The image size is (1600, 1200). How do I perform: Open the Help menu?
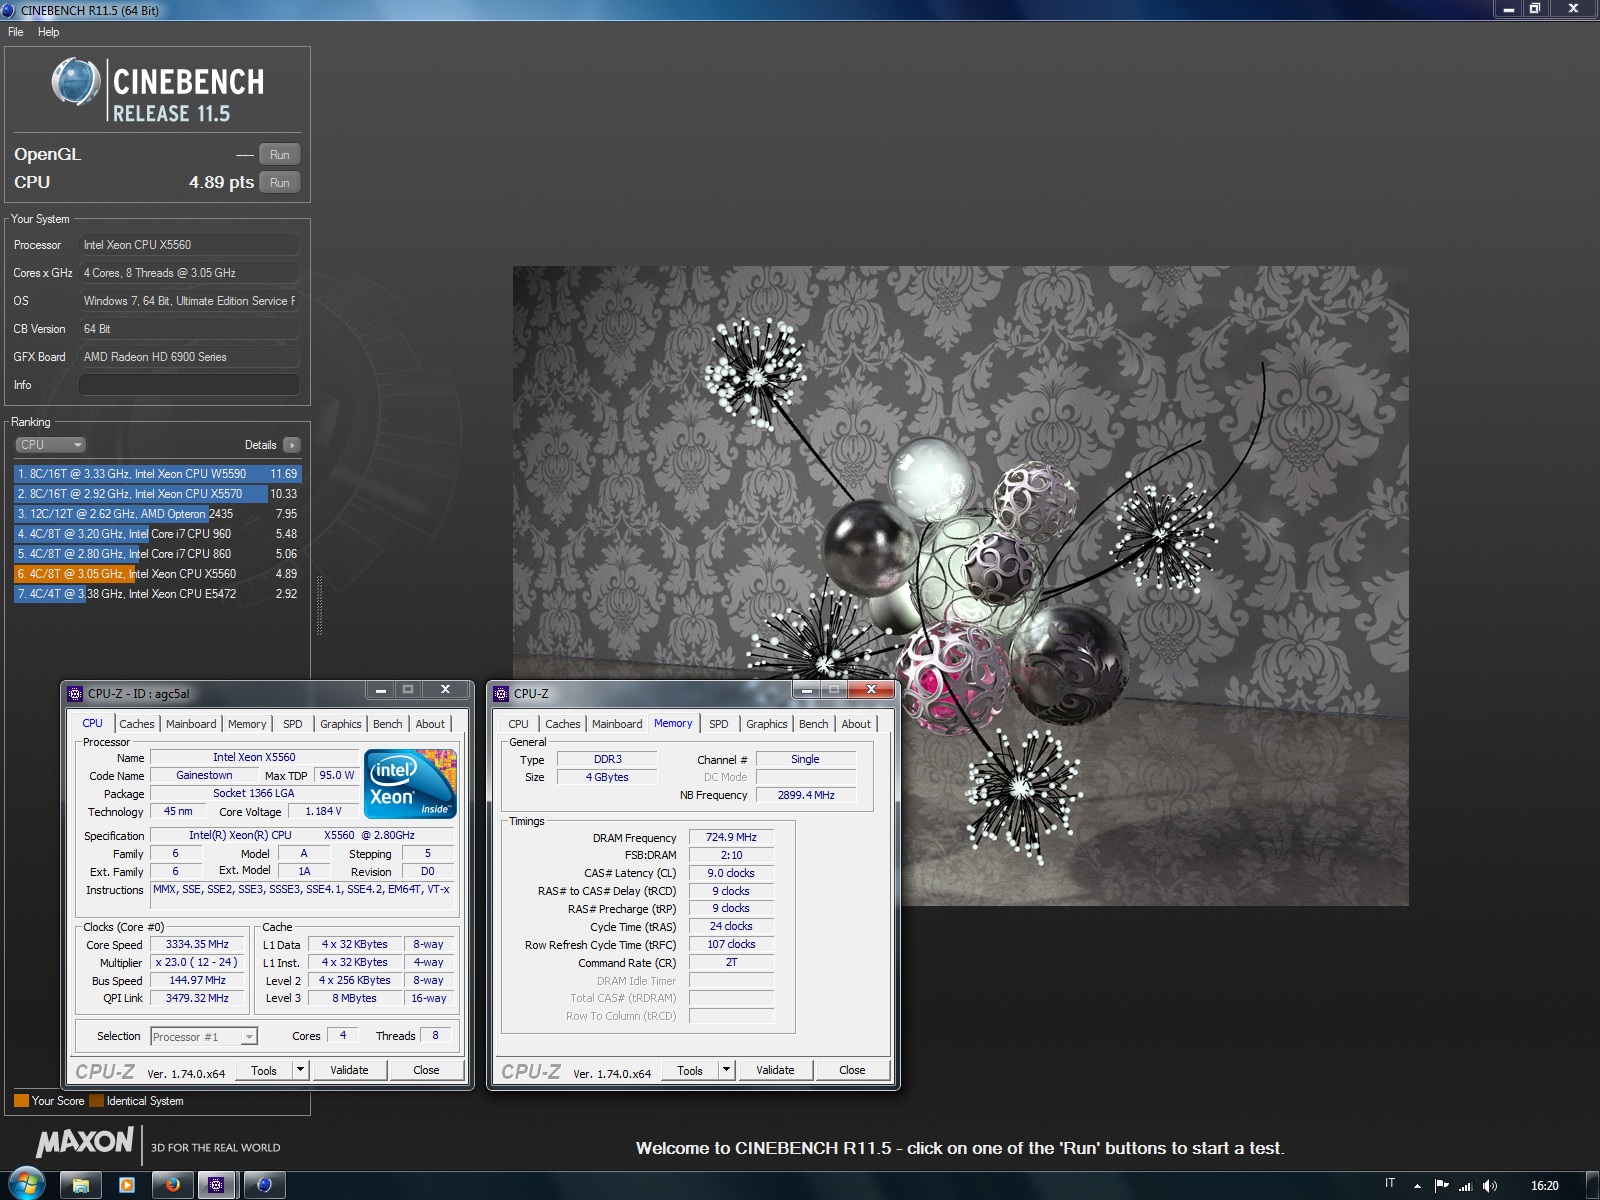[x=49, y=32]
